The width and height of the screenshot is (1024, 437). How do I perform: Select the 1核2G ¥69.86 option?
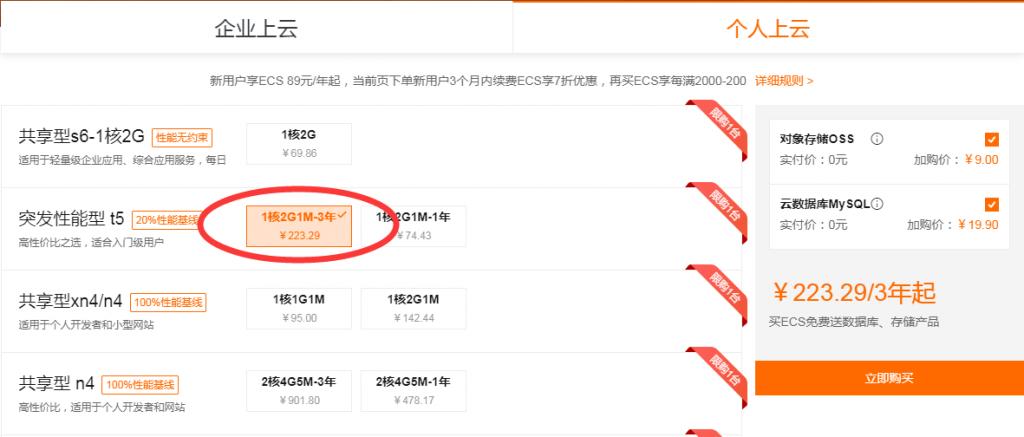pyautogui.click(x=299, y=144)
